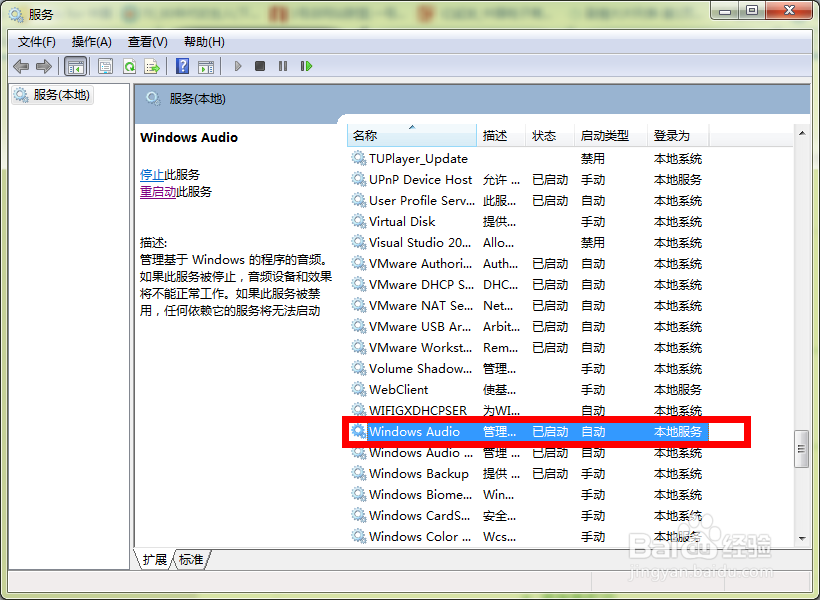This screenshot has height=600, width=820.
Task: Click the Refresh toolbar icon
Action: (129, 66)
